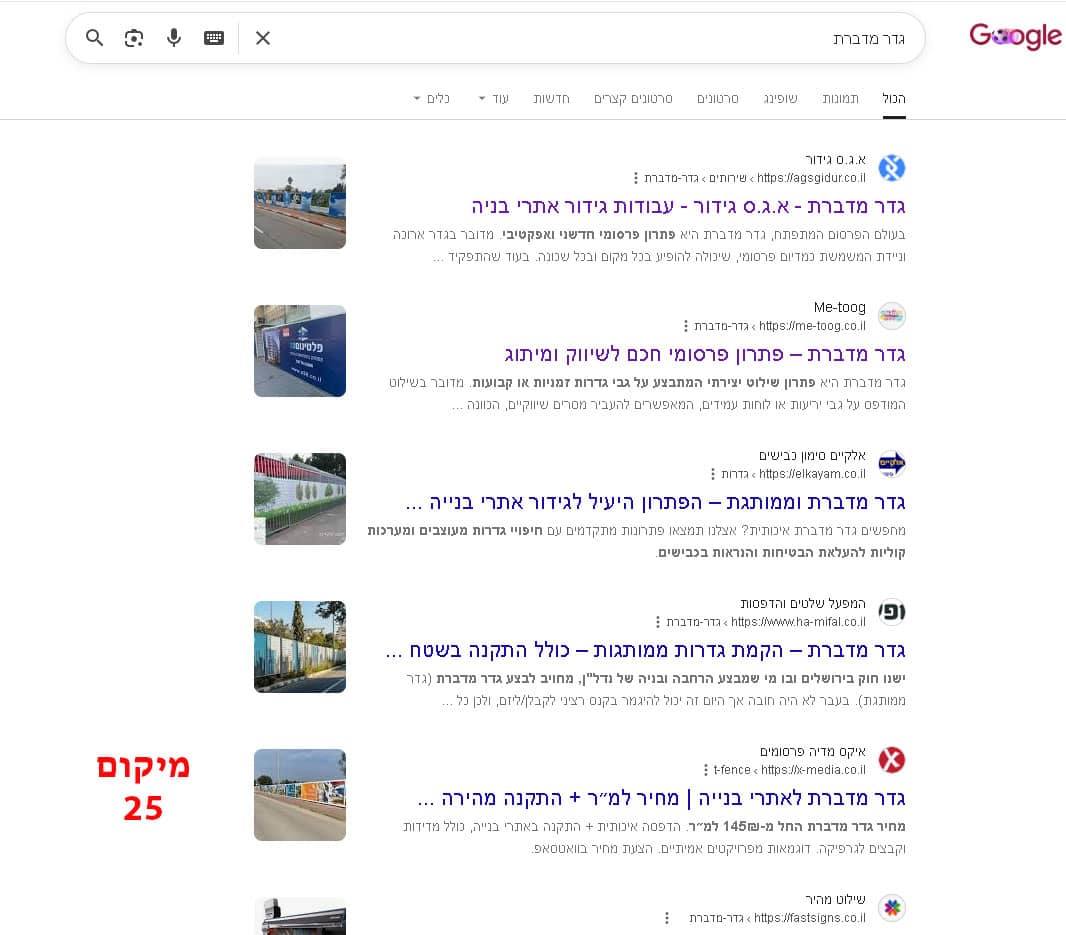
Task: Open the on-screen keyboard icon
Action: click(x=214, y=38)
